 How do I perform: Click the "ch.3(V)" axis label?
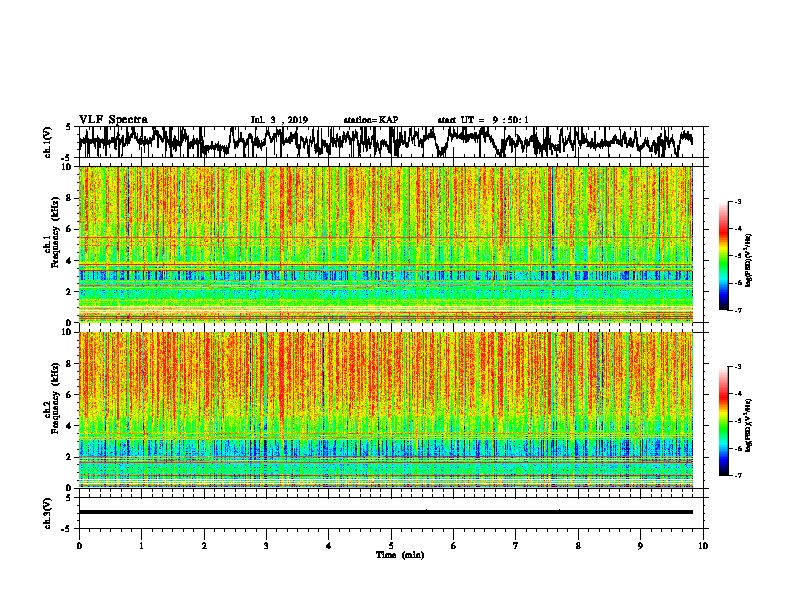(48, 513)
